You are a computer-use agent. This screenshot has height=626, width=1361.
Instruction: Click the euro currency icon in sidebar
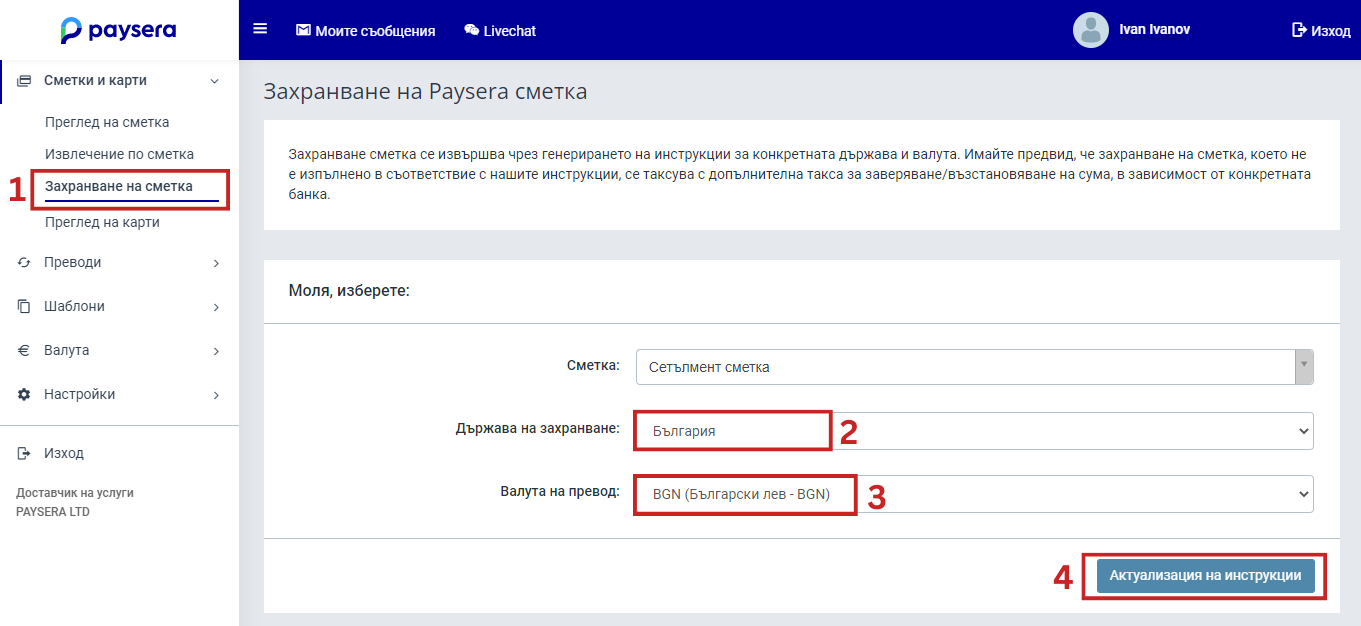tap(24, 351)
